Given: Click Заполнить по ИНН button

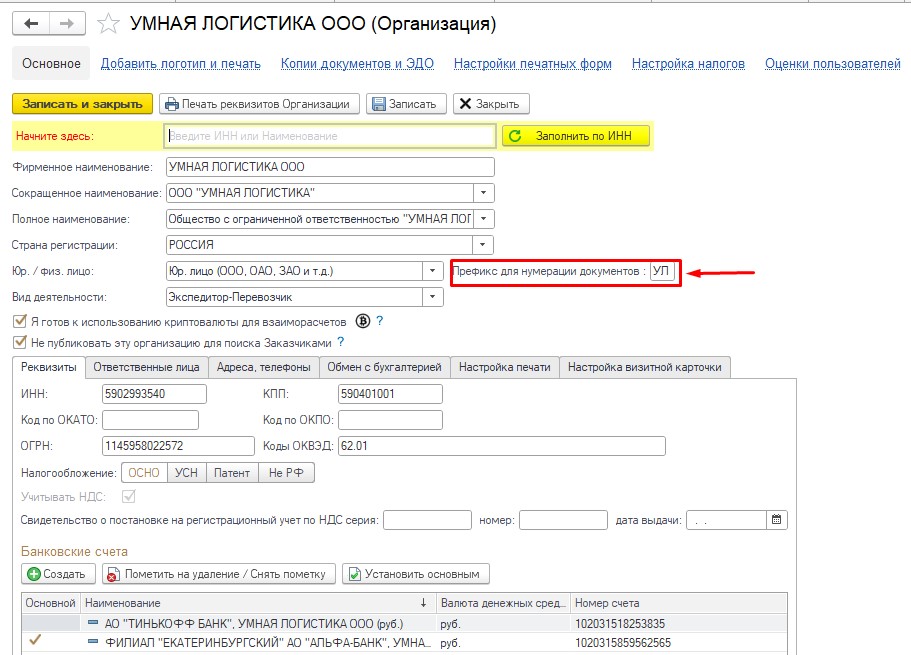Looking at the screenshot, I should click(x=576, y=136).
